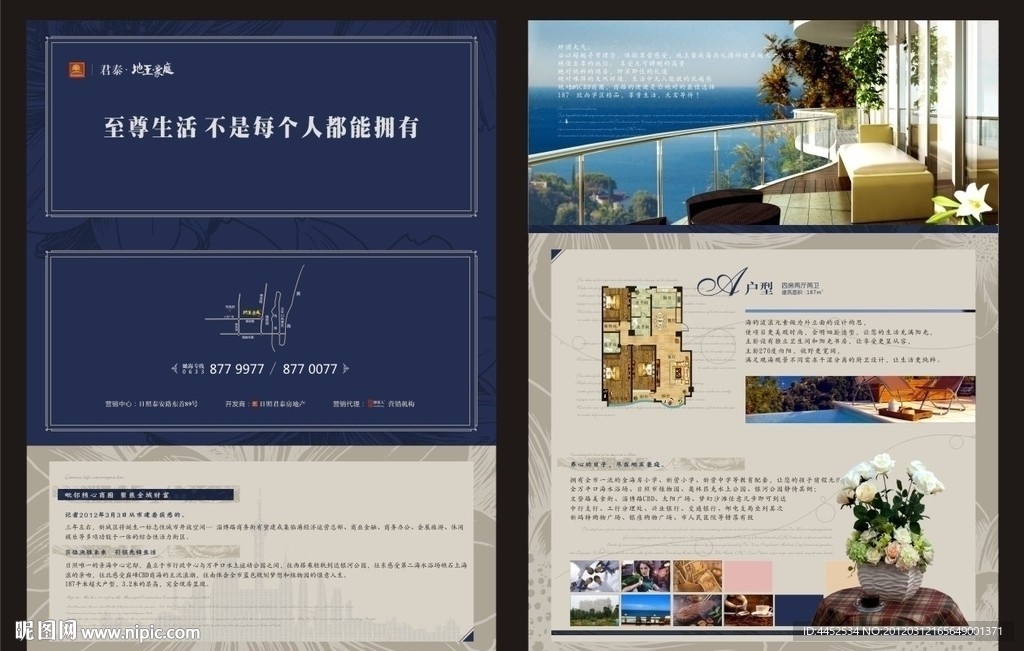Image resolution: width=1024 pixels, height=651 pixels.
Task: Open the 至尊生活 headline panel
Action: coord(260,128)
